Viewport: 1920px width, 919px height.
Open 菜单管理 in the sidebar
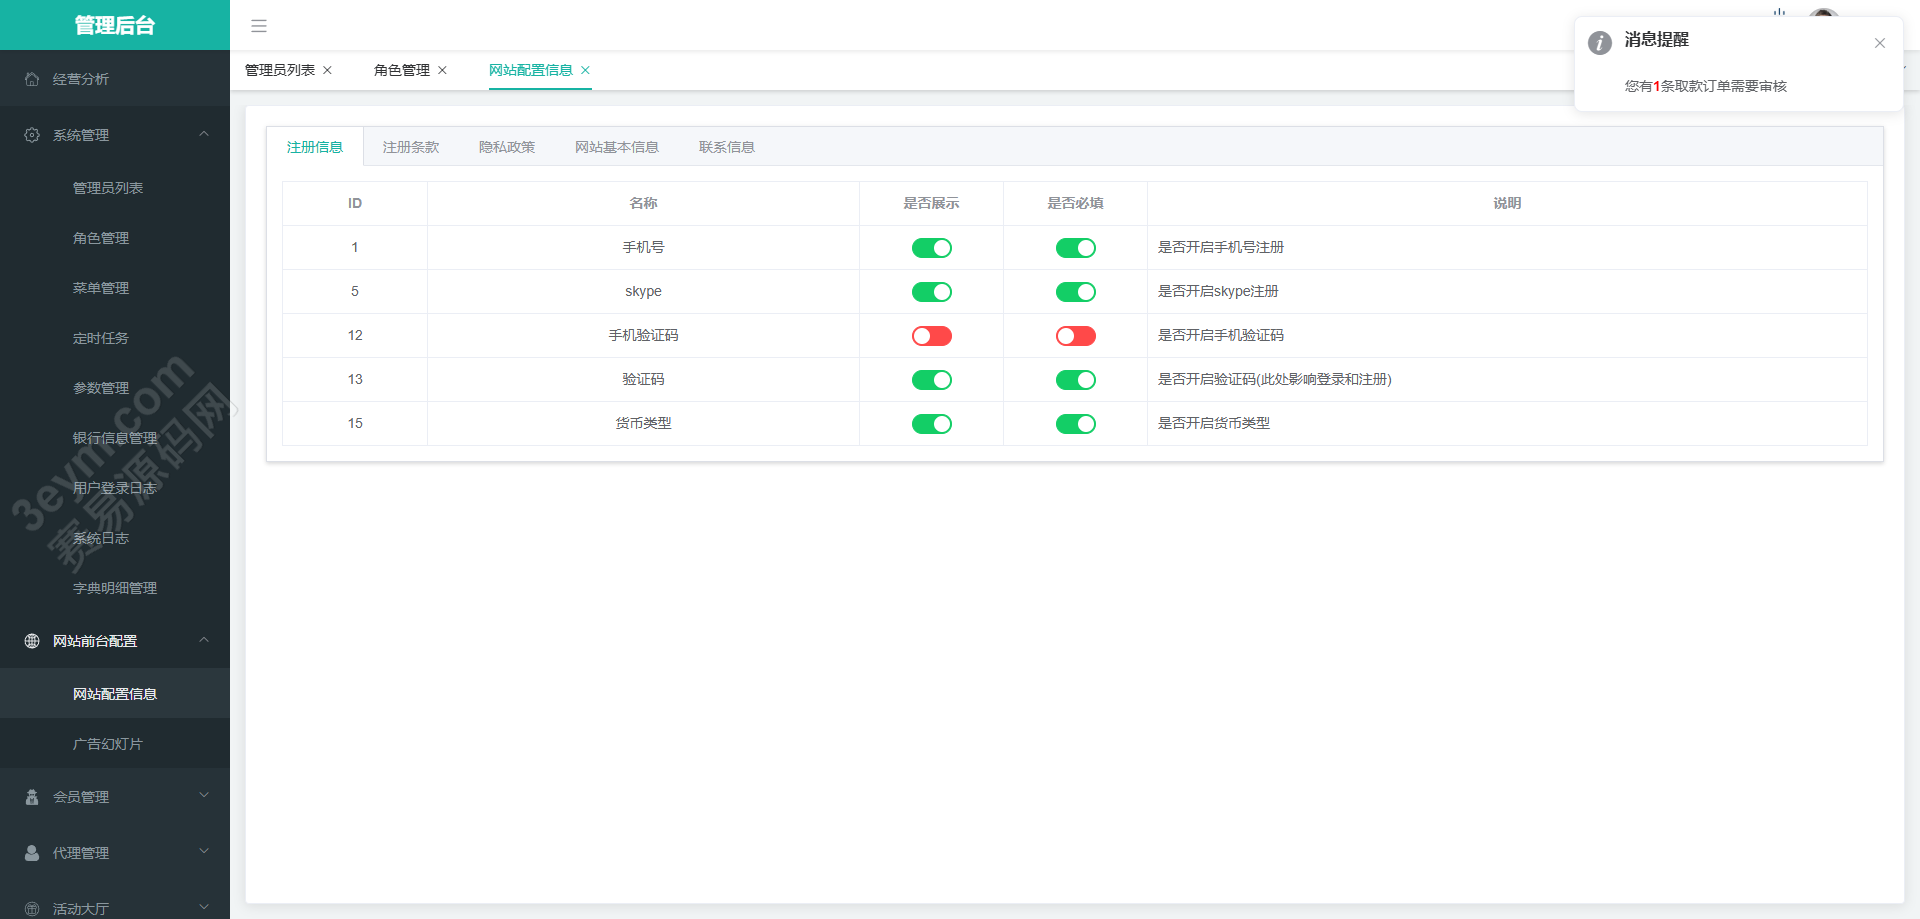click(101, 288)
